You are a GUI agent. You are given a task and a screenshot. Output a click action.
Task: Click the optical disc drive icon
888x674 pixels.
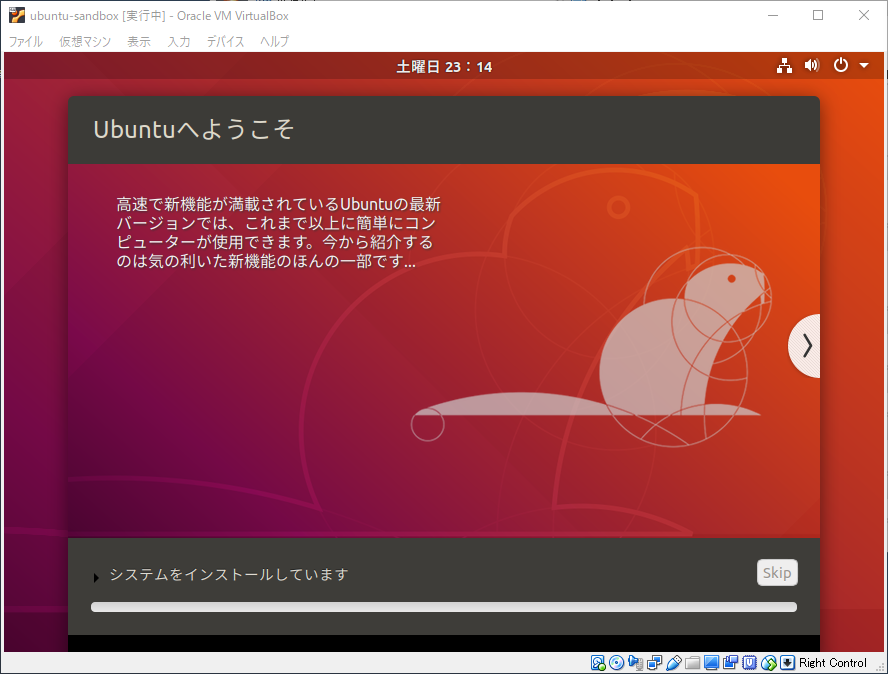click(x=617, y=663)
